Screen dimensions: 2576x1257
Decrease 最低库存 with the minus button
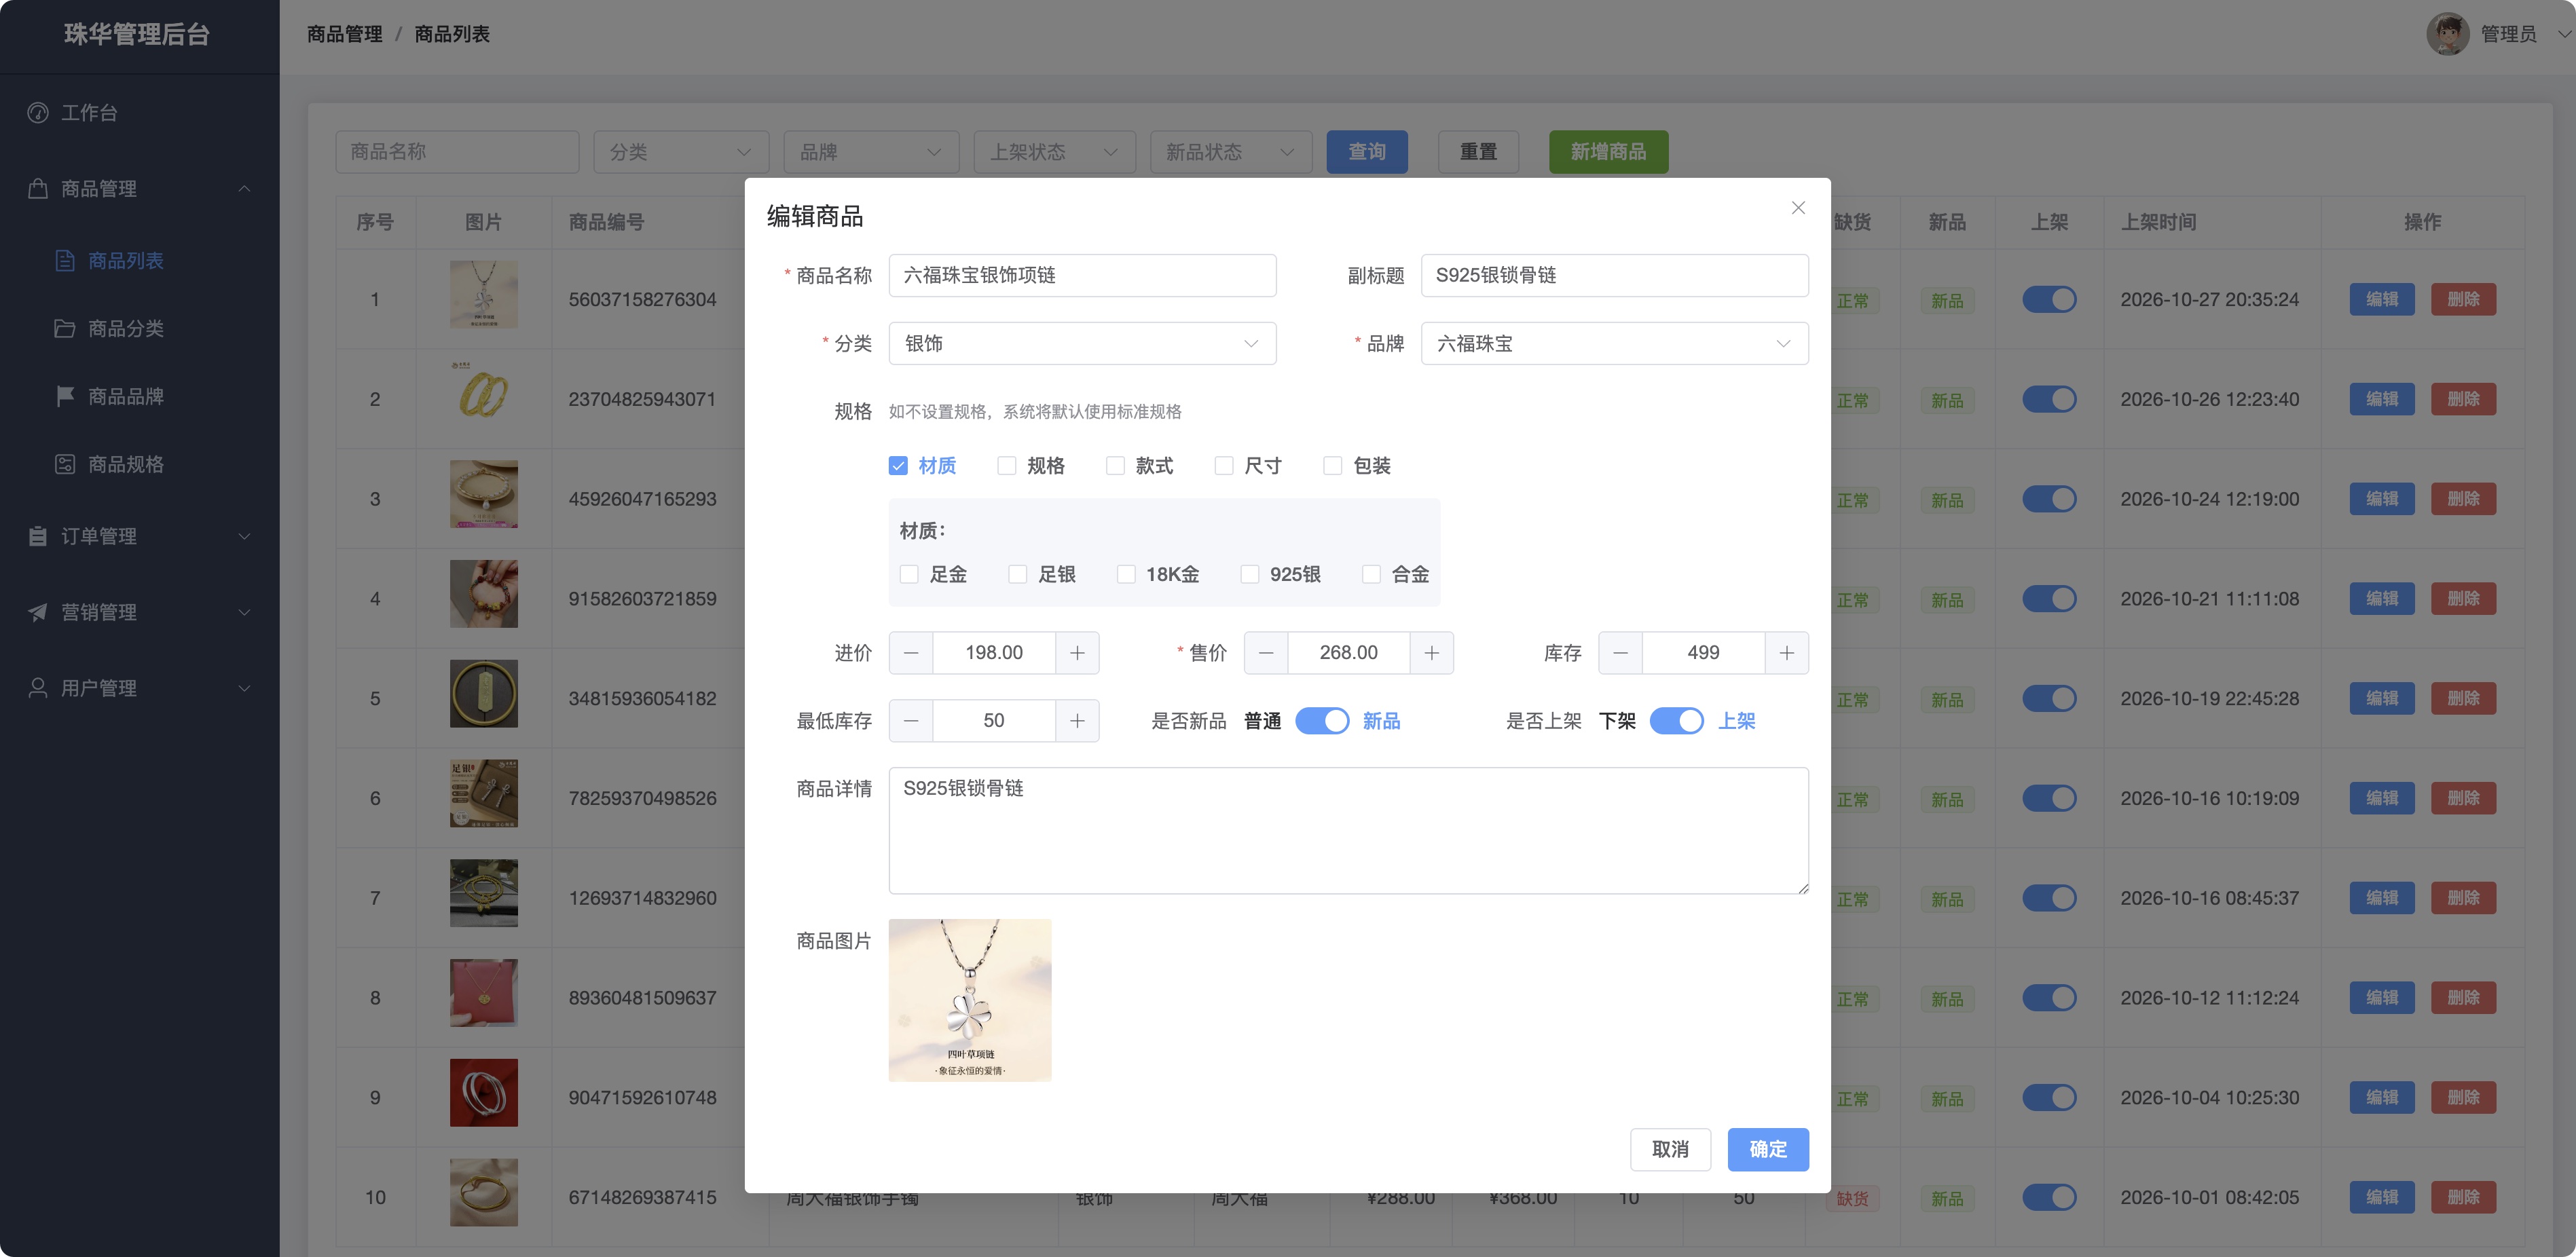click(x=911, y=721)
